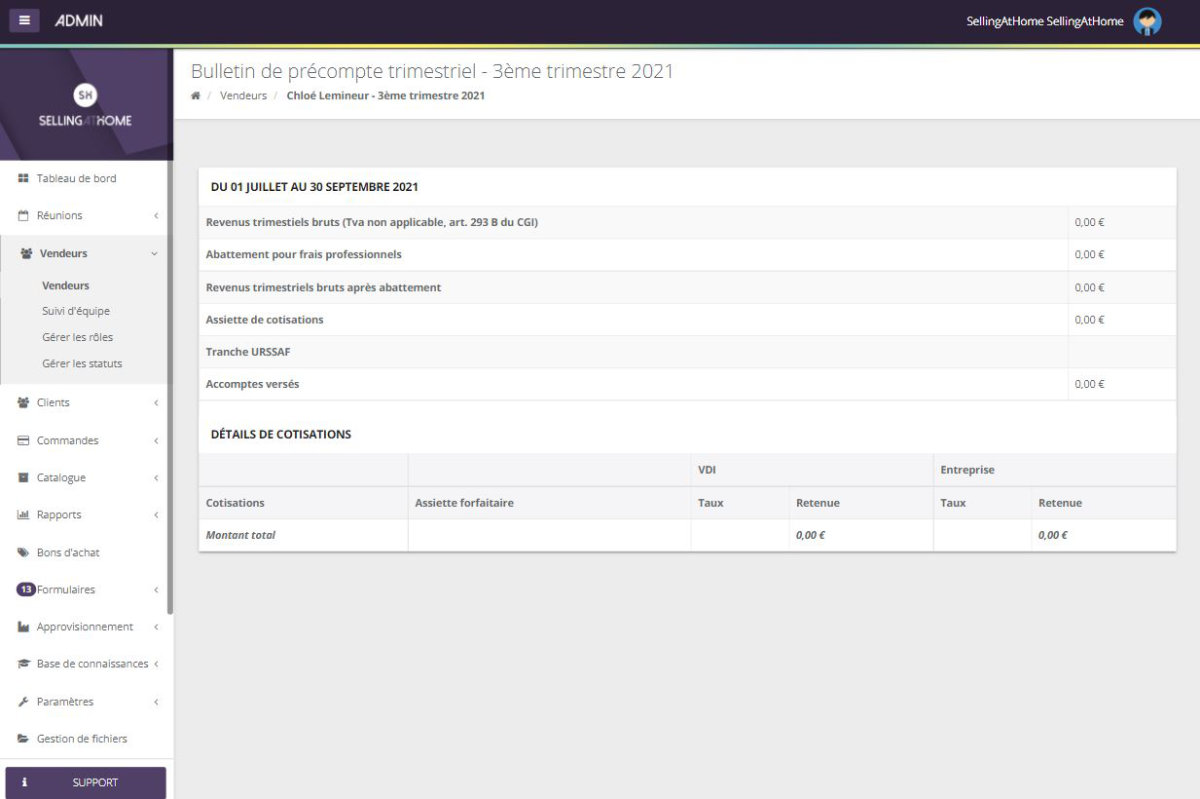Click the Assiette forfaitaire column header
Image resolution: width=1200 pixels, height=799 pixels.
[x=464, y=503]
